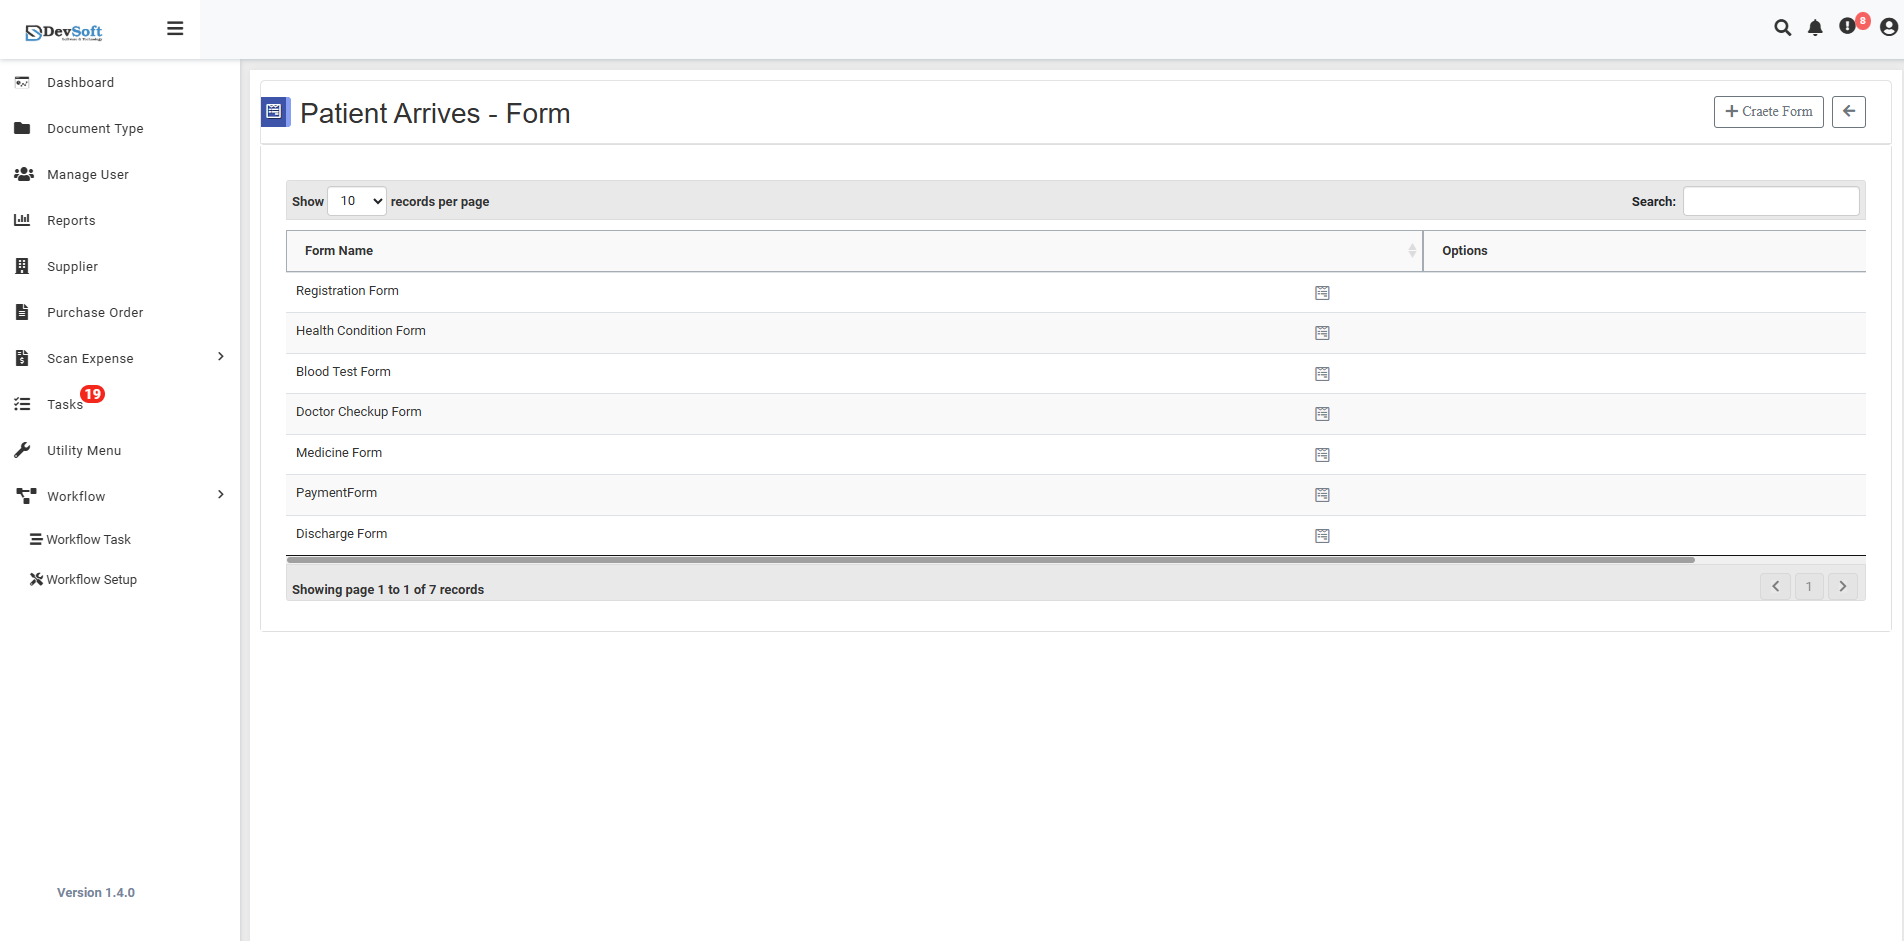Select the Workflow Task menu item
The height and width of the screenshot is (941, 1904).
click(x=88, y=539)
